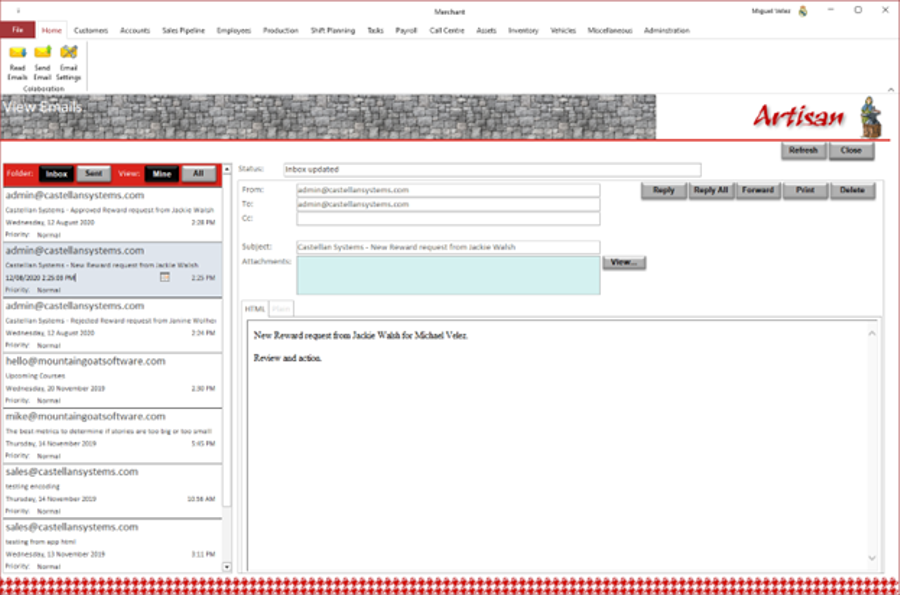Forward the selected email

[x=758, y=190]
